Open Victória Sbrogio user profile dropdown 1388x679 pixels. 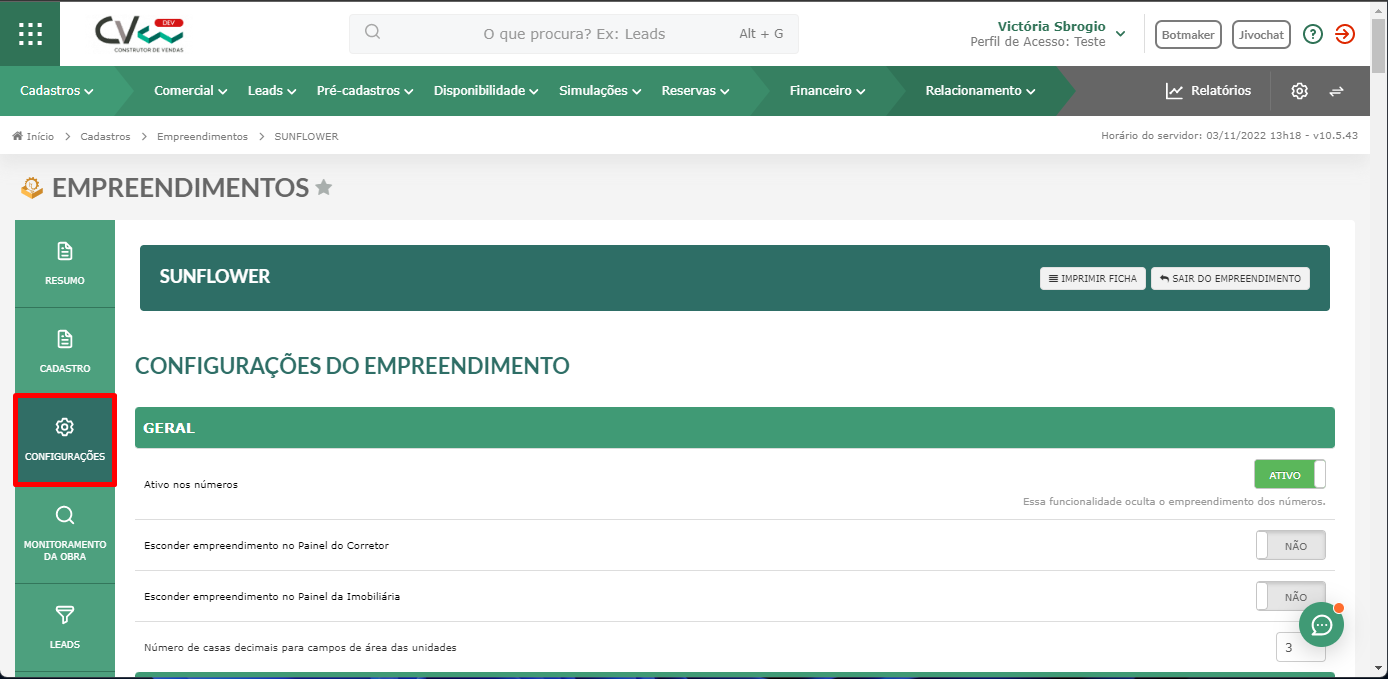1048,34
